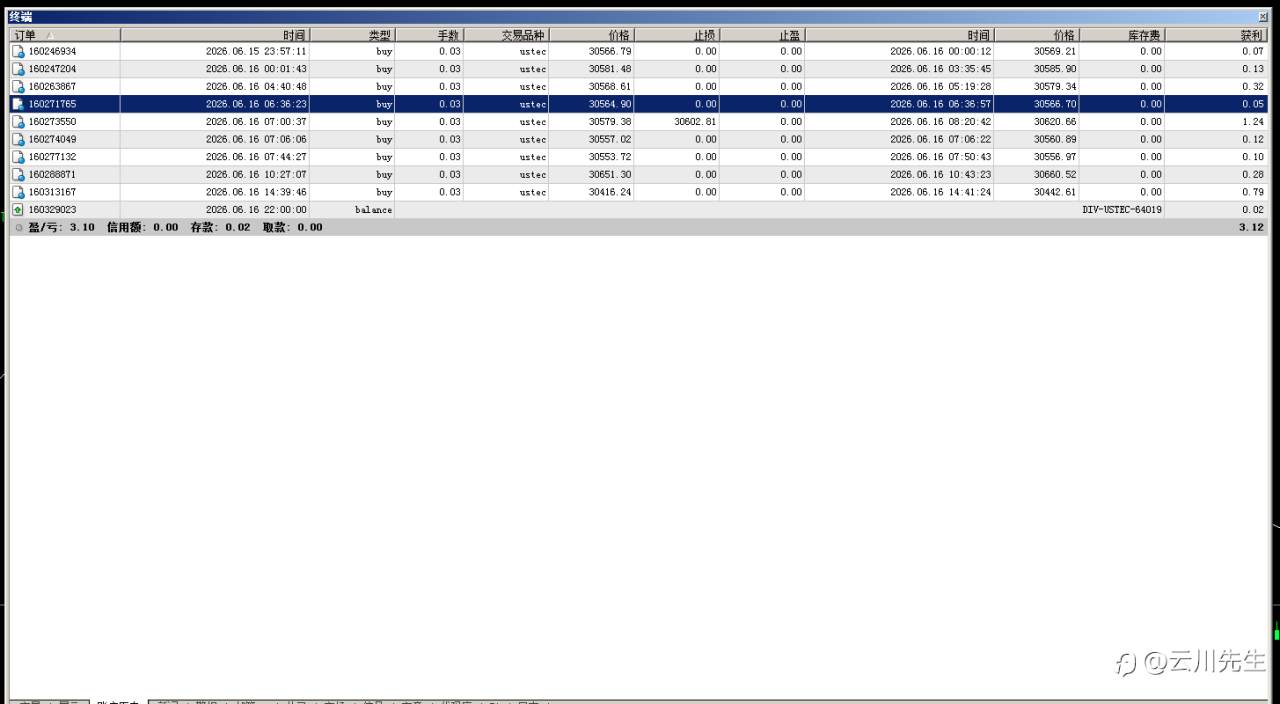This screenshot has height=704, width=1280.
Task: Click the total profit 3.12
Action: [1251, 227]
